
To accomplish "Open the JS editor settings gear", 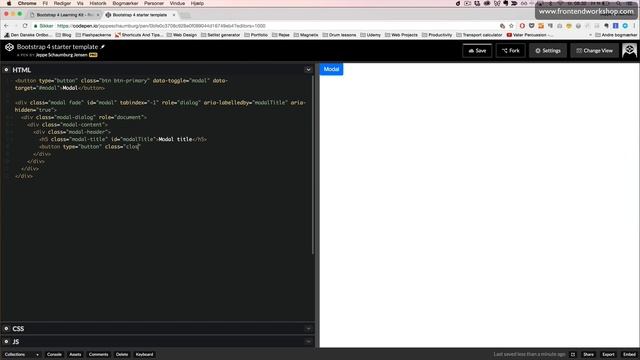I will (6, 342).
